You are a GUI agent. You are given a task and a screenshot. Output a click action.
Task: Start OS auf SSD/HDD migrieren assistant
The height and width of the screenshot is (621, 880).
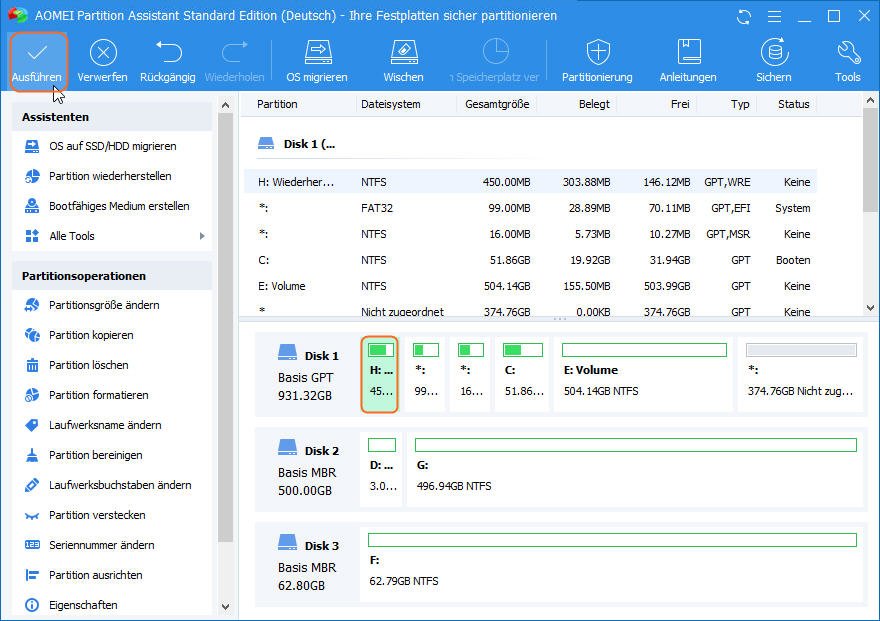pyautogui.click(x=112, y=146)
